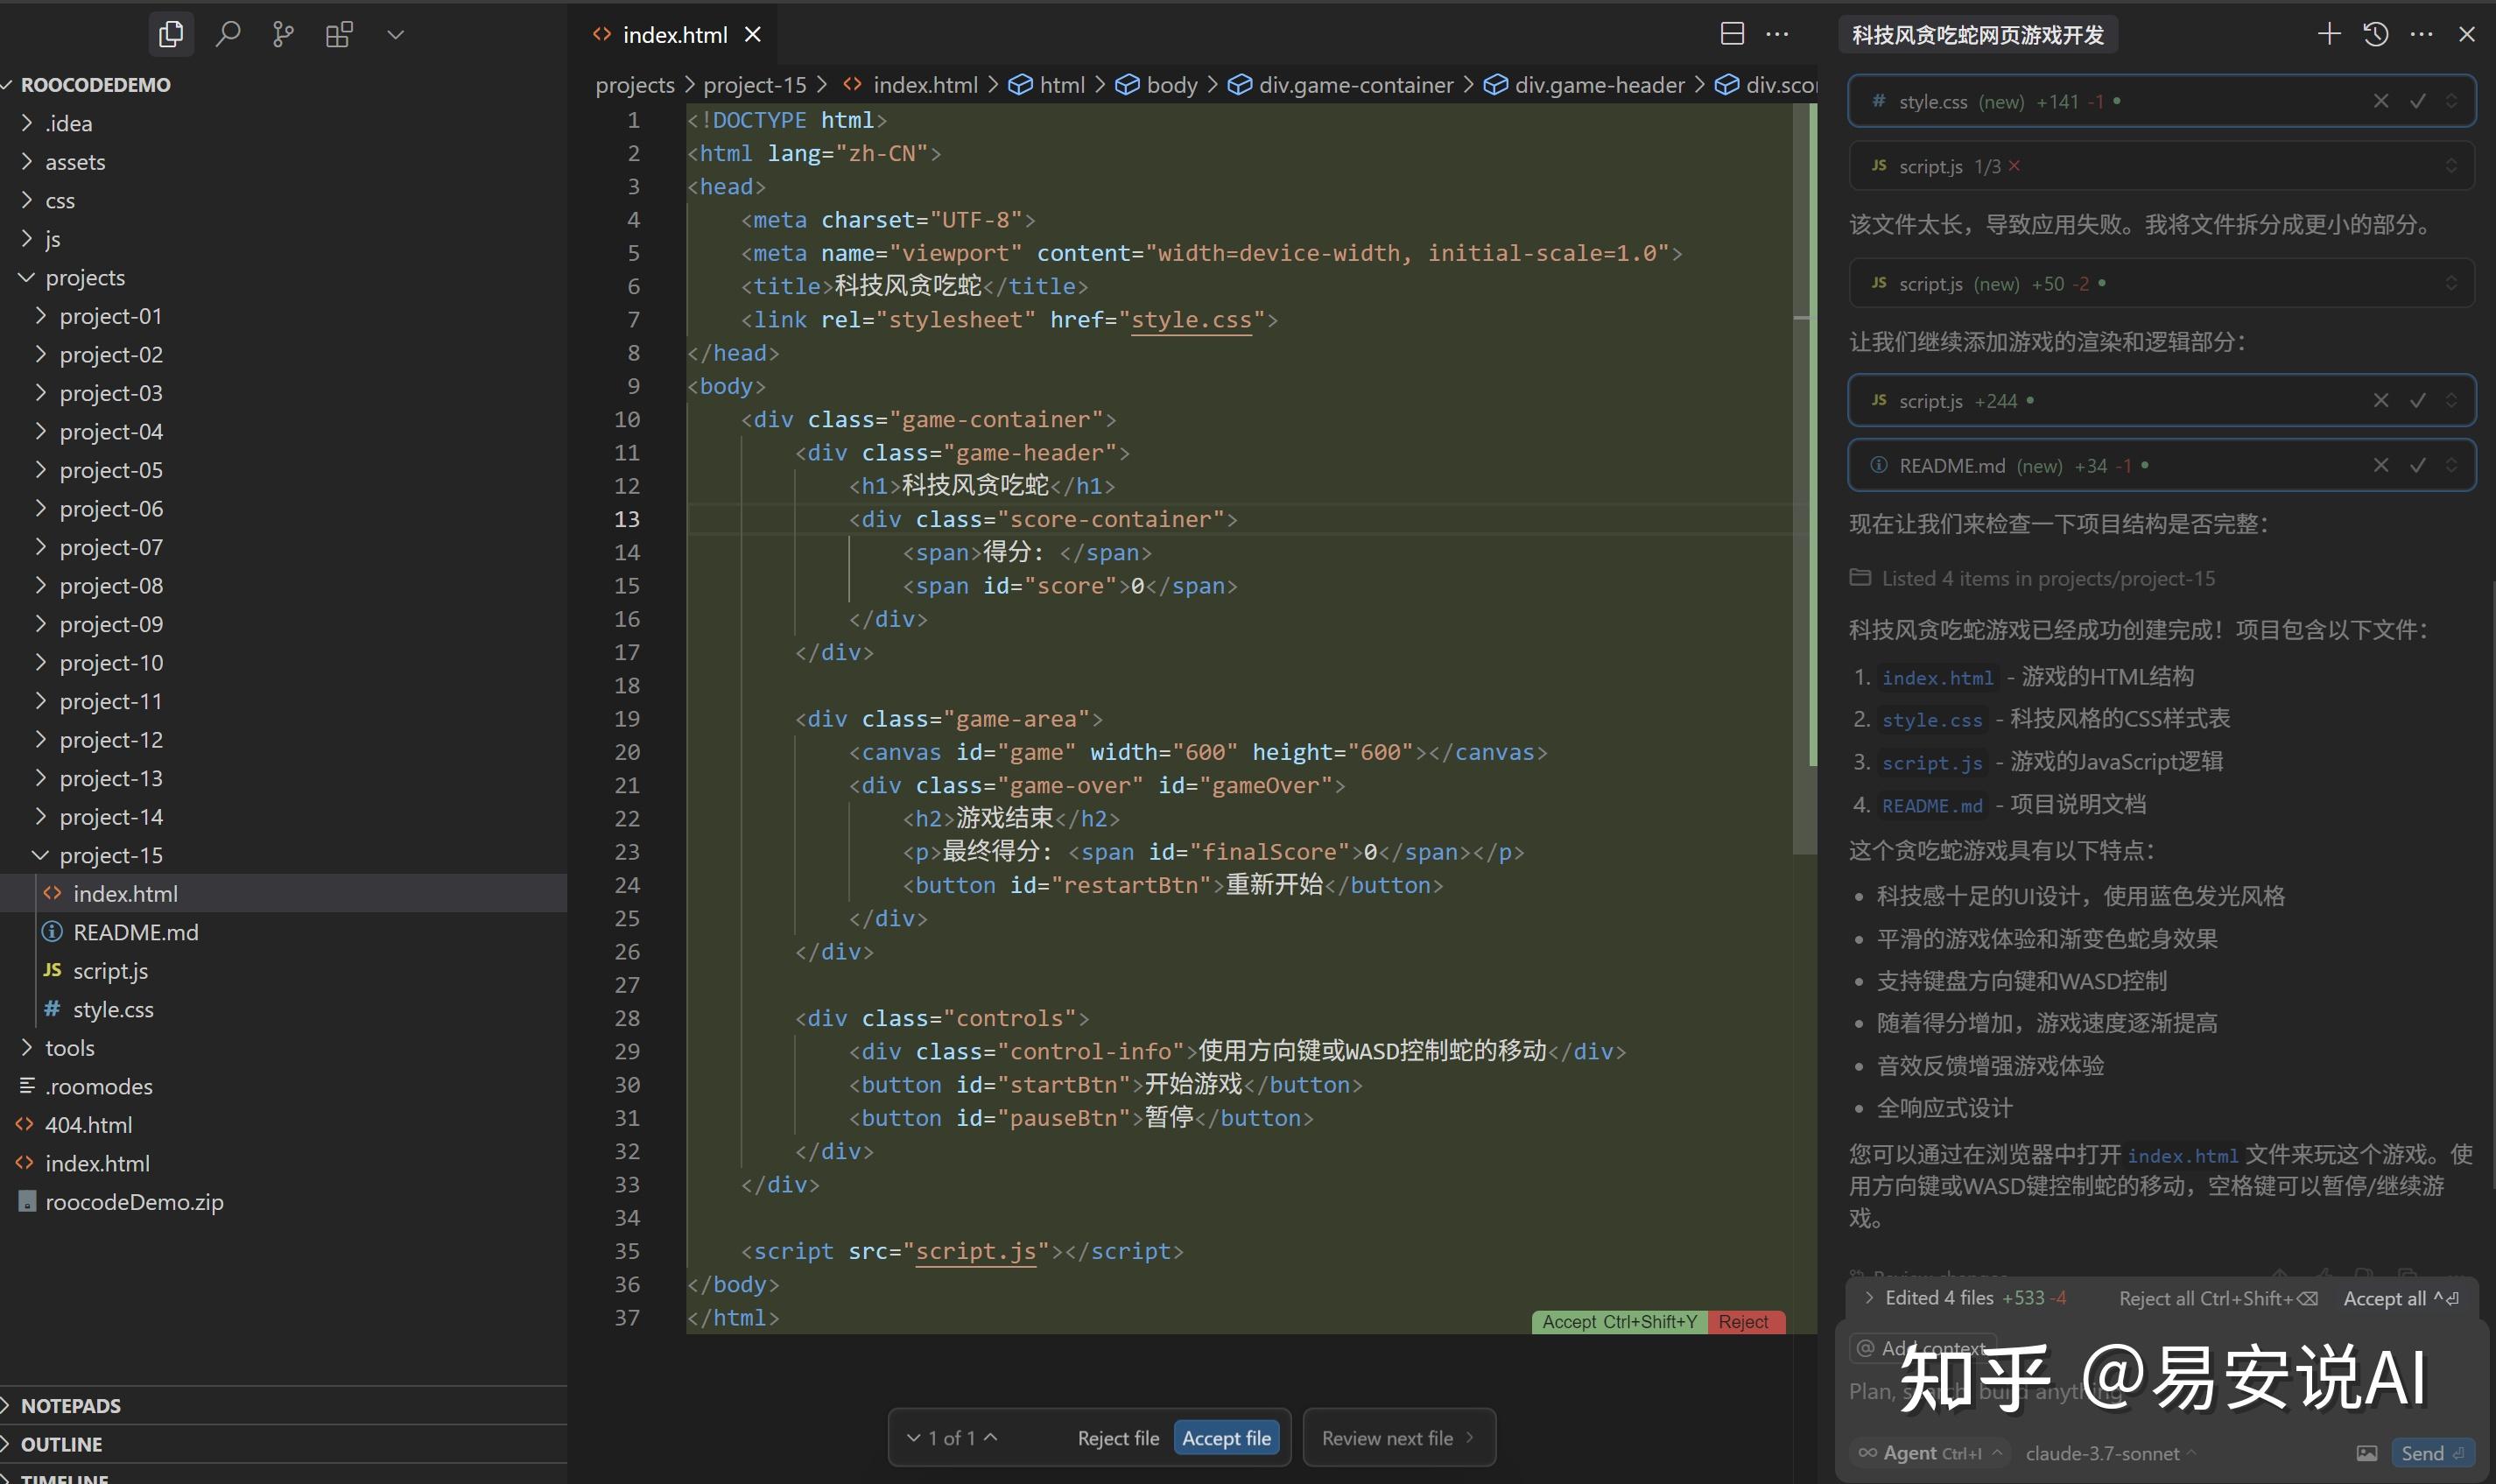2496x1484 pixels.
Task: Open the Source Control branch icon
Action: point(284,34)
